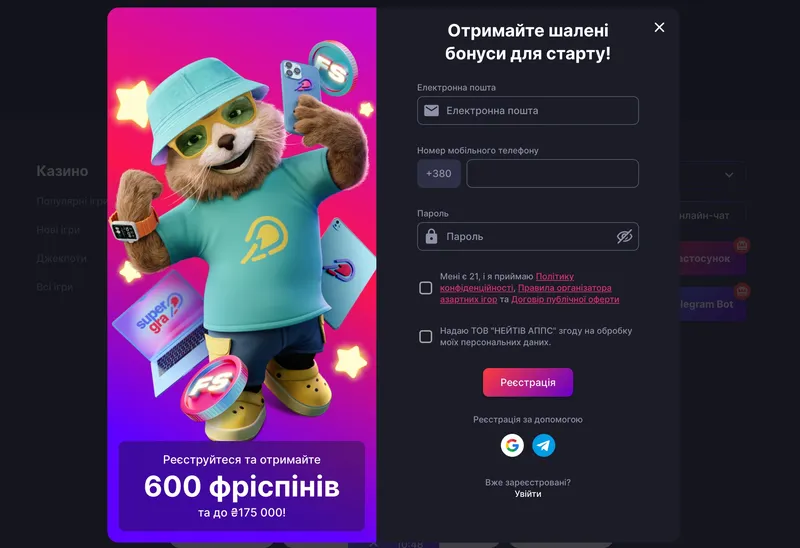The image size is (800, 548).
Task: Tick the personal data consent checkbox
Action: tap(426, 336)
